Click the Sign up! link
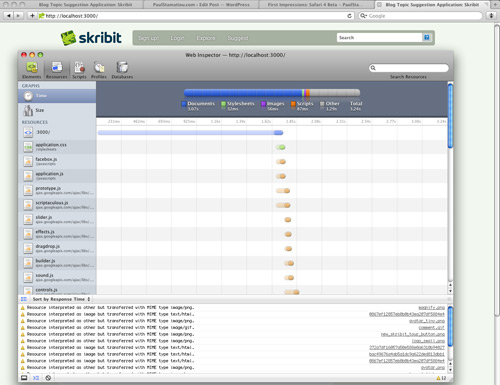The image size is (500, 385). point(148,38)
